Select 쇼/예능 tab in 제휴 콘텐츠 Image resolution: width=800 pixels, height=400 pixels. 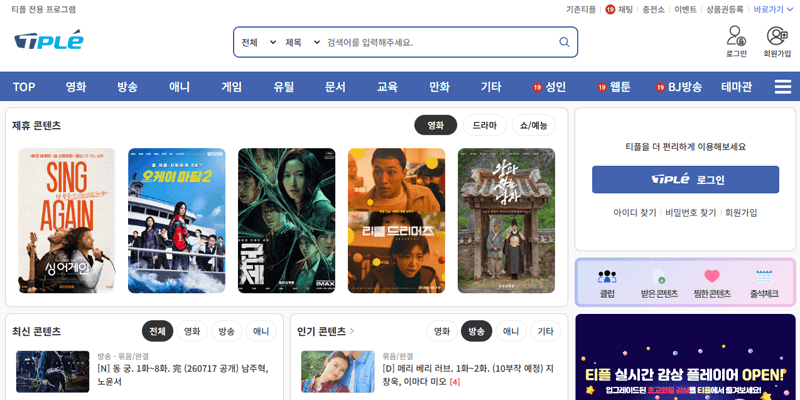534,125
